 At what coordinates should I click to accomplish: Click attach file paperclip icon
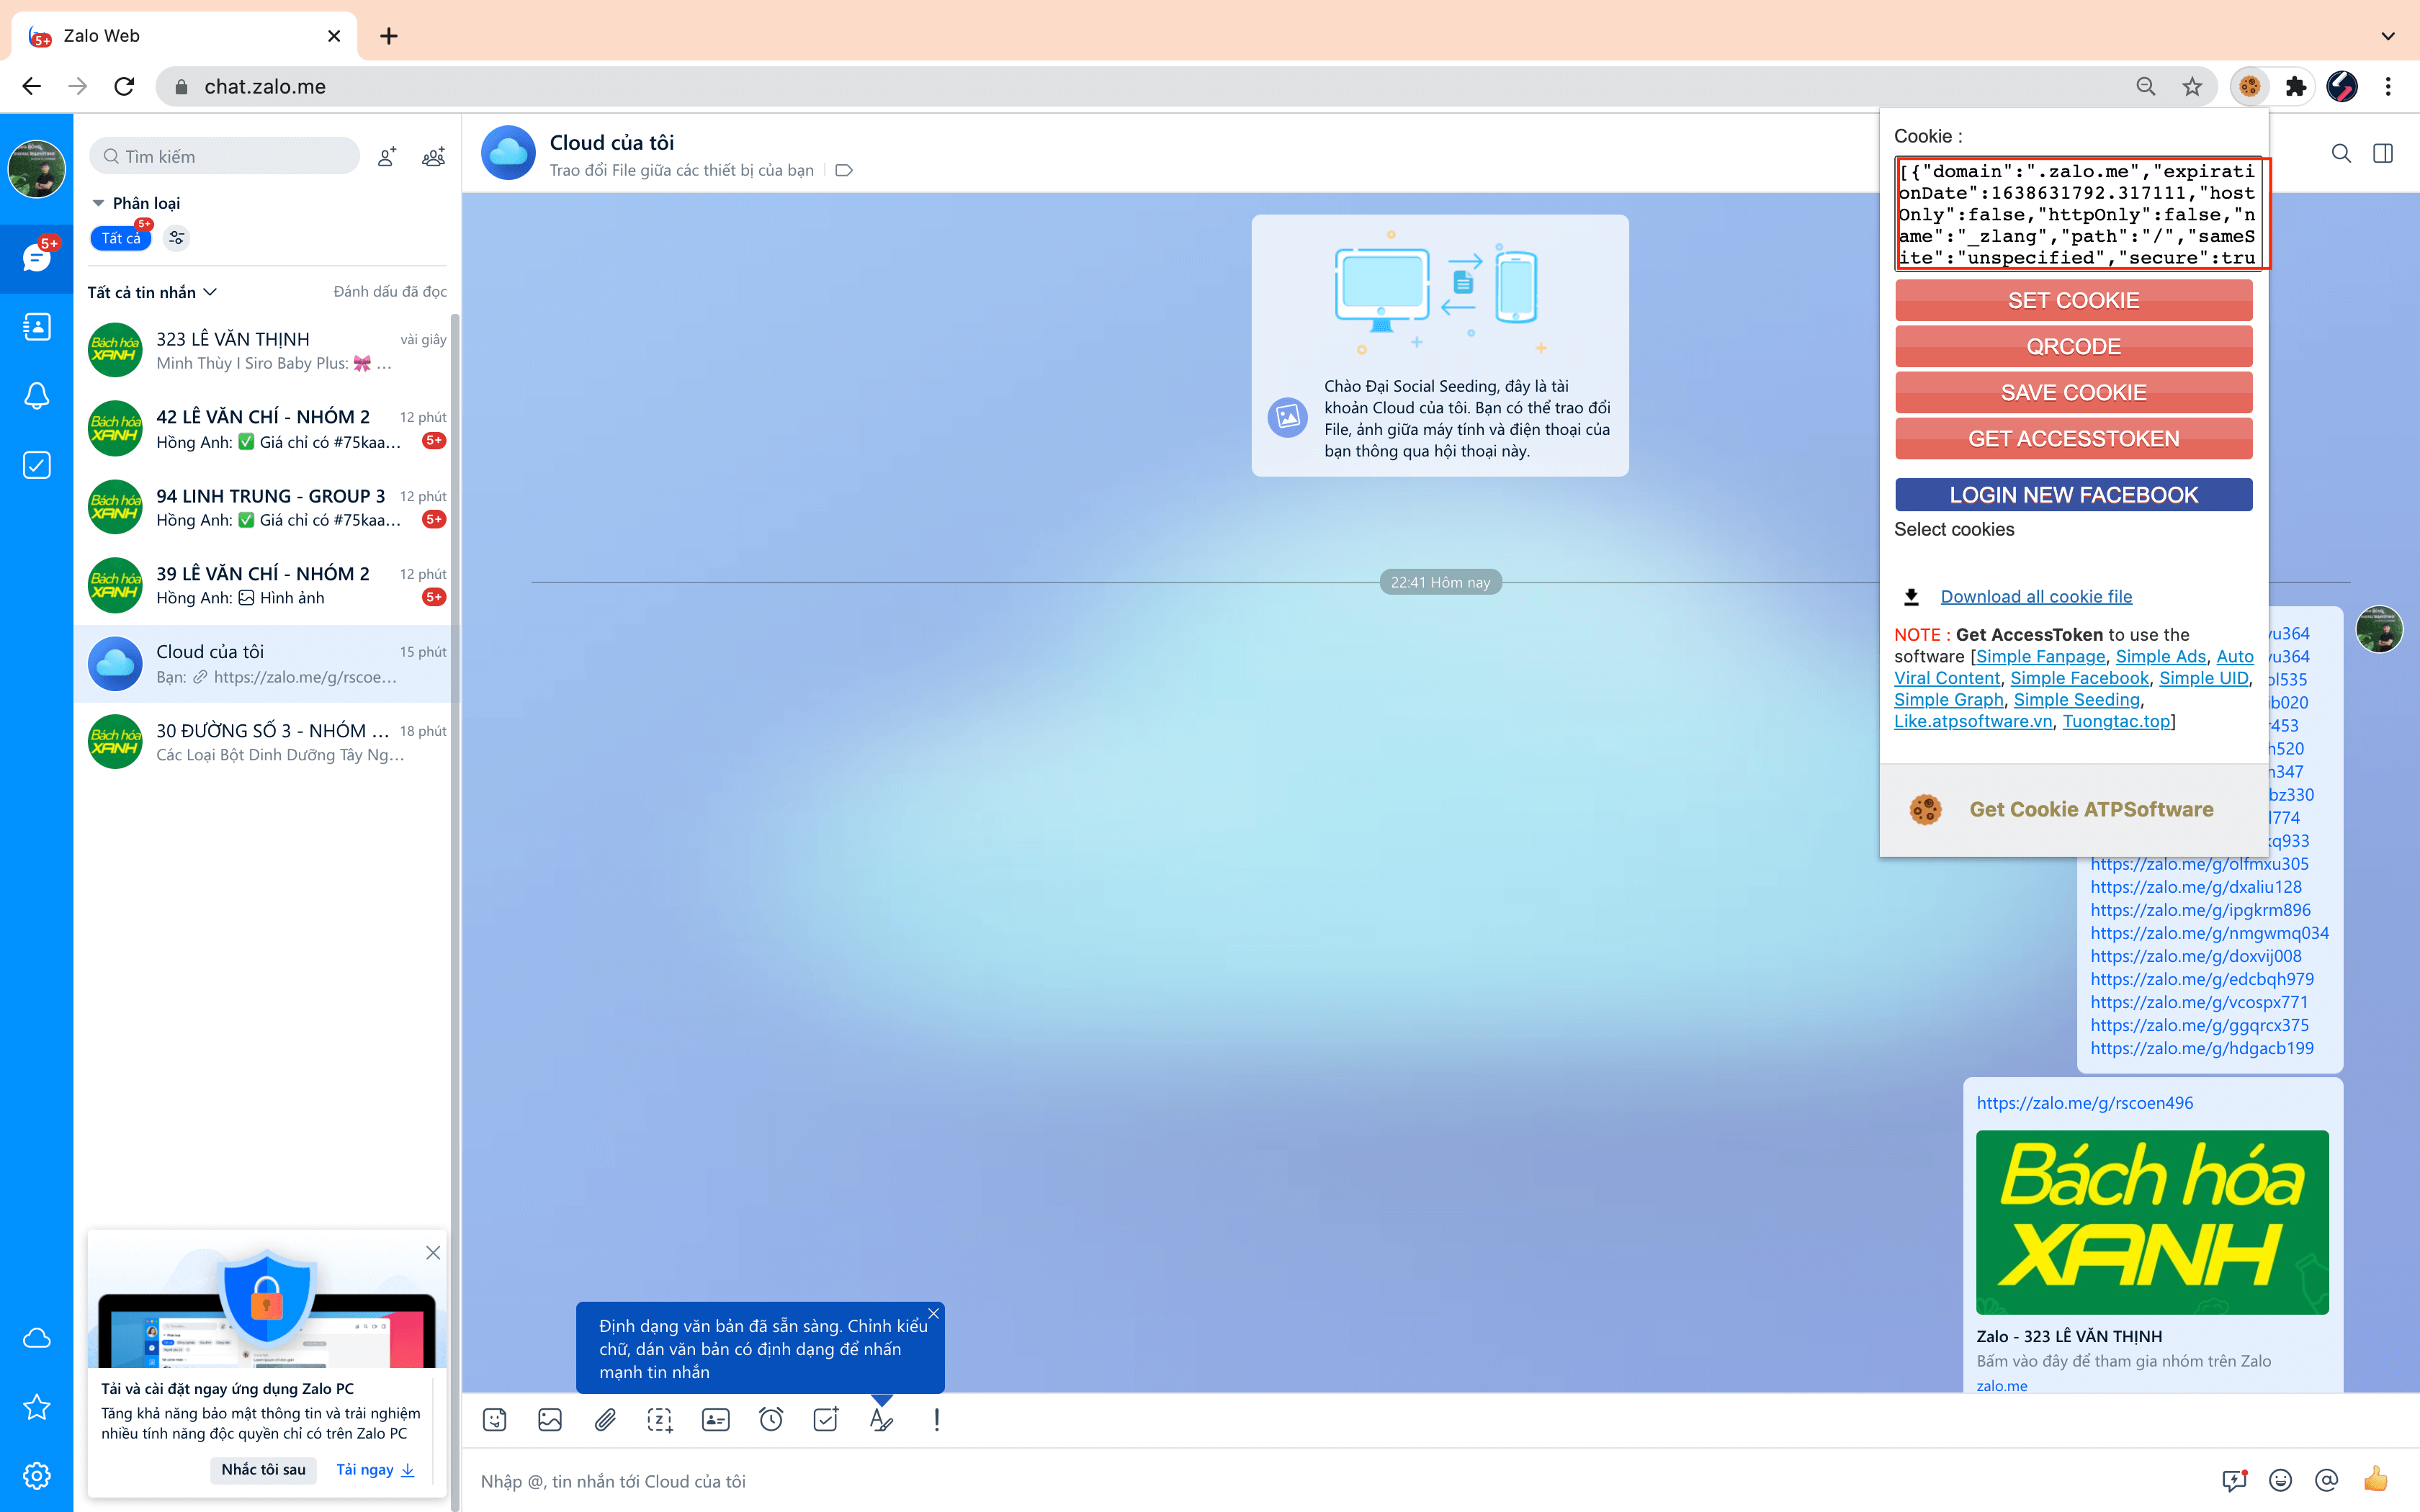point(605,1420)
